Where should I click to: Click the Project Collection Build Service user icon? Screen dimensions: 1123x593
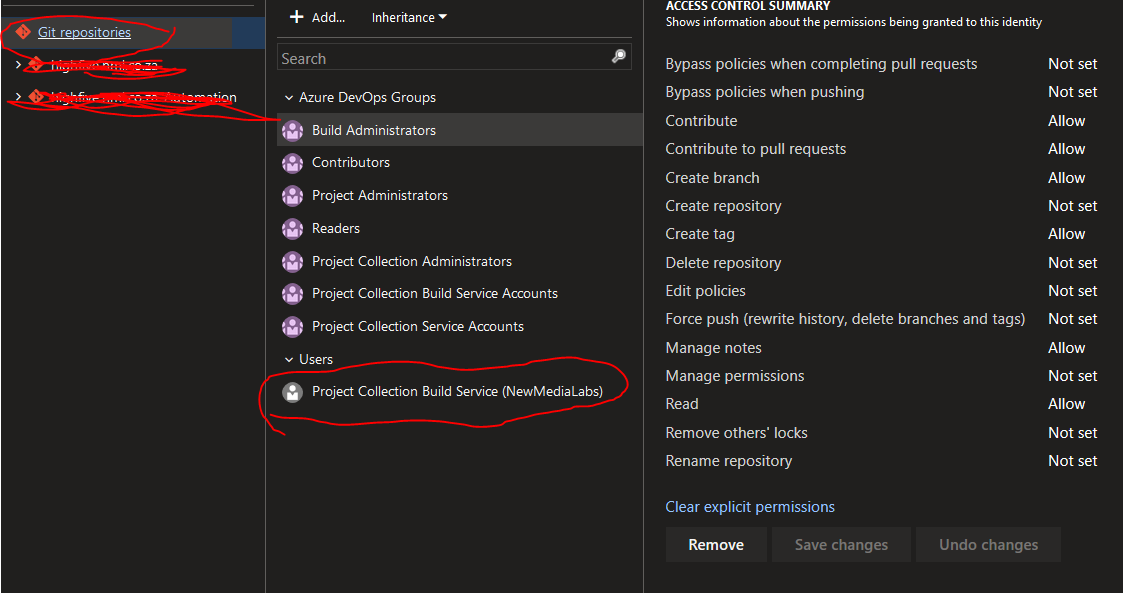coord(292,392)
